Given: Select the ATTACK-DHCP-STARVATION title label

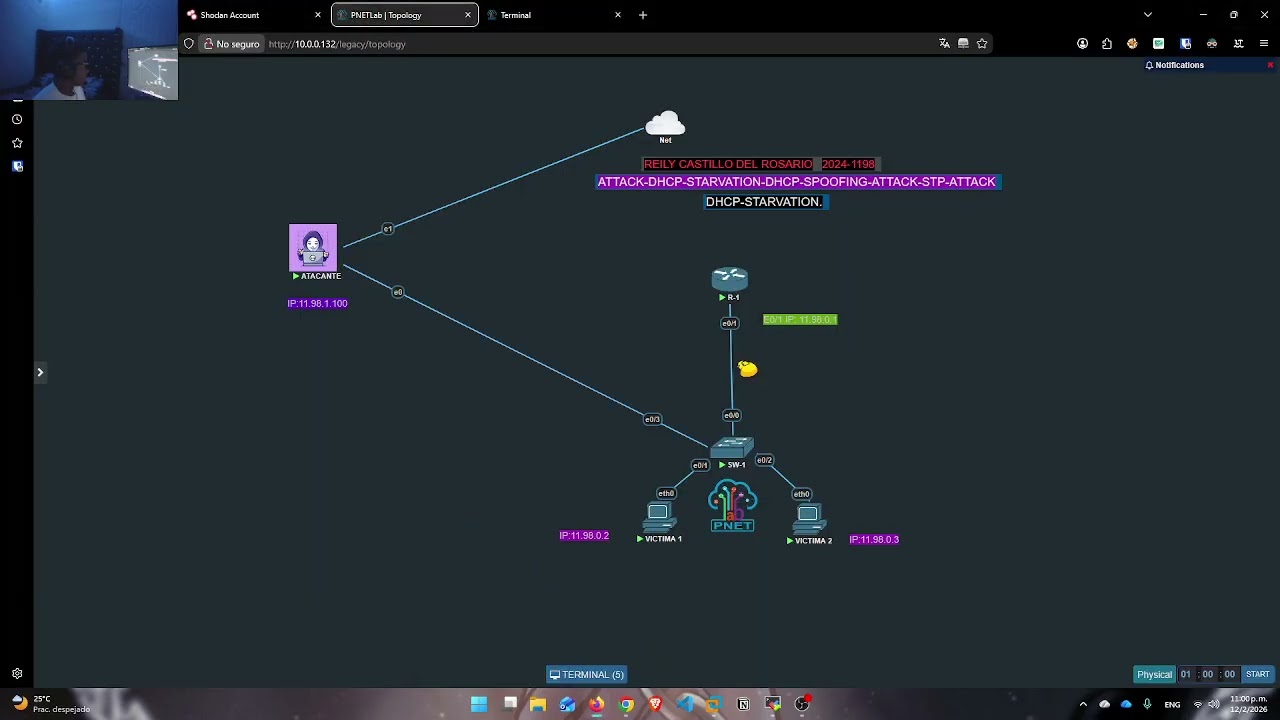Looking at the screenshot, I should pyautogui.click(x=796, y=182).
